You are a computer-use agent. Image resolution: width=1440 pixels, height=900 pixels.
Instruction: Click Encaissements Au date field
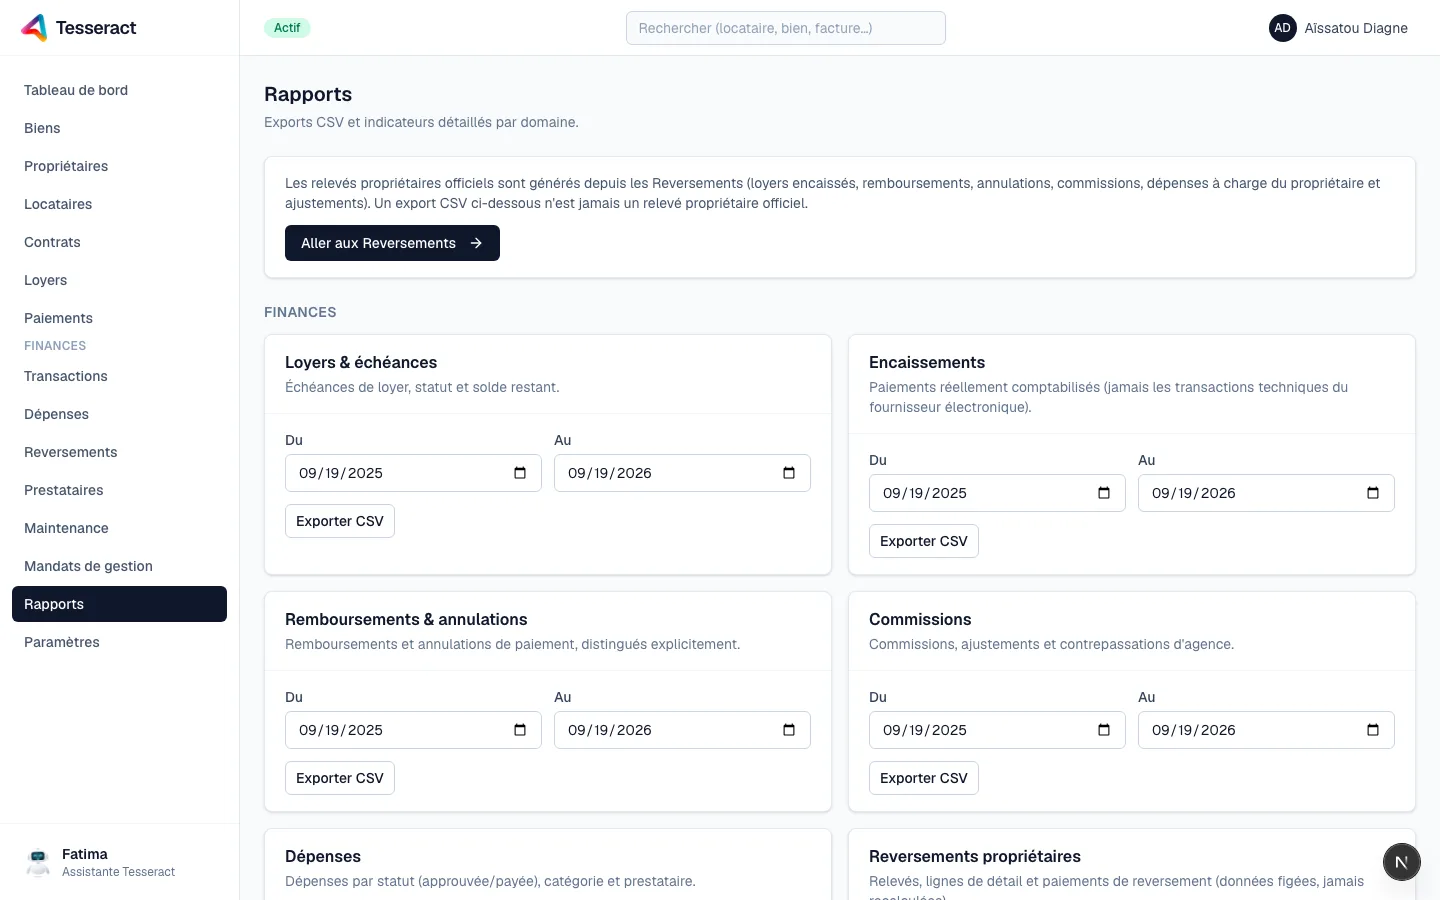click(x=1266, y=493)
